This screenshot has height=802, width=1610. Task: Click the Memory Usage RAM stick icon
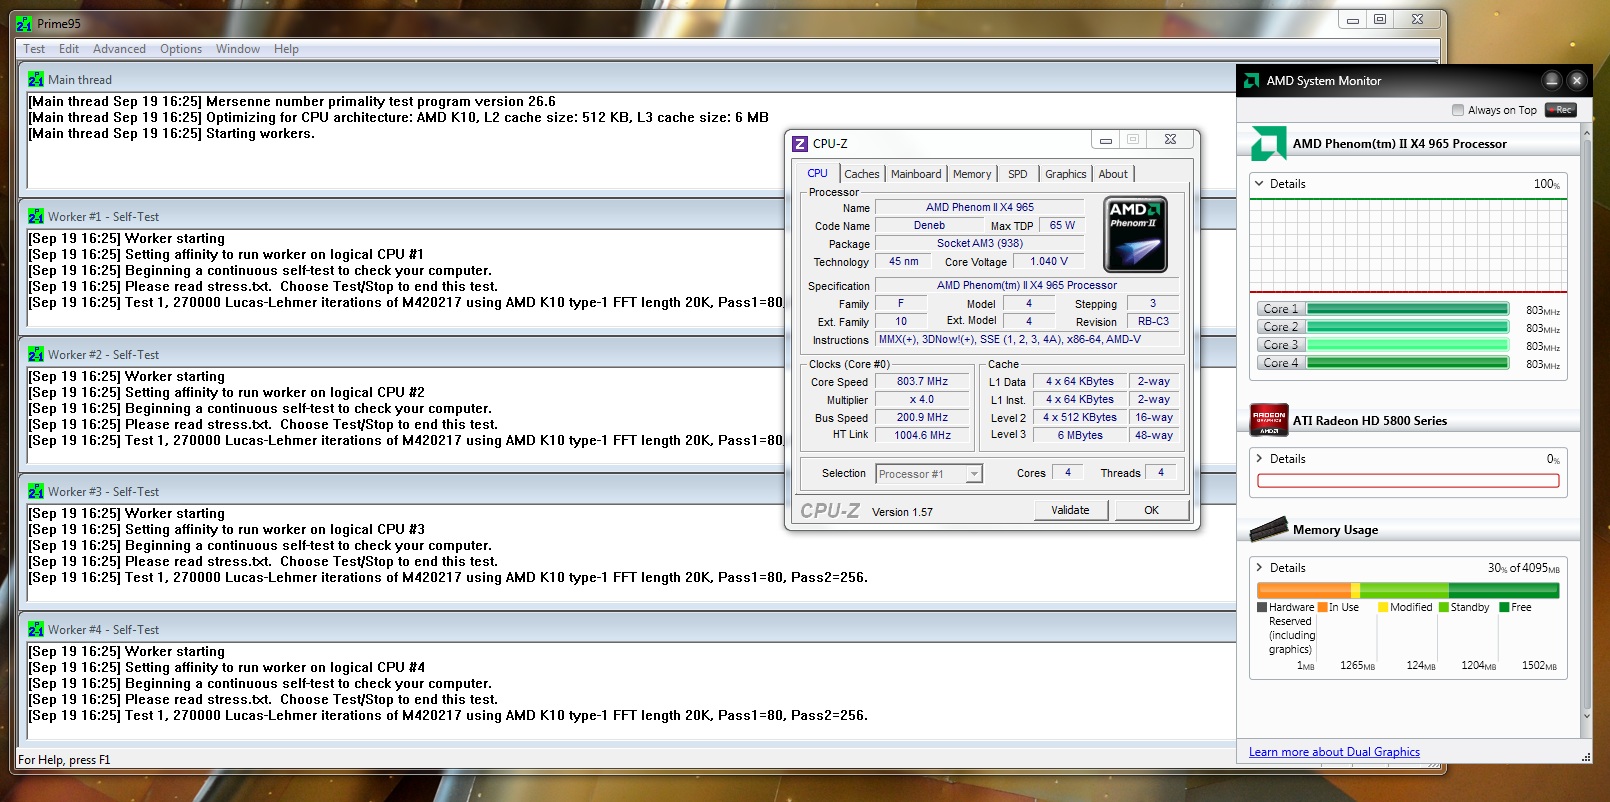tap(1269, 528)
